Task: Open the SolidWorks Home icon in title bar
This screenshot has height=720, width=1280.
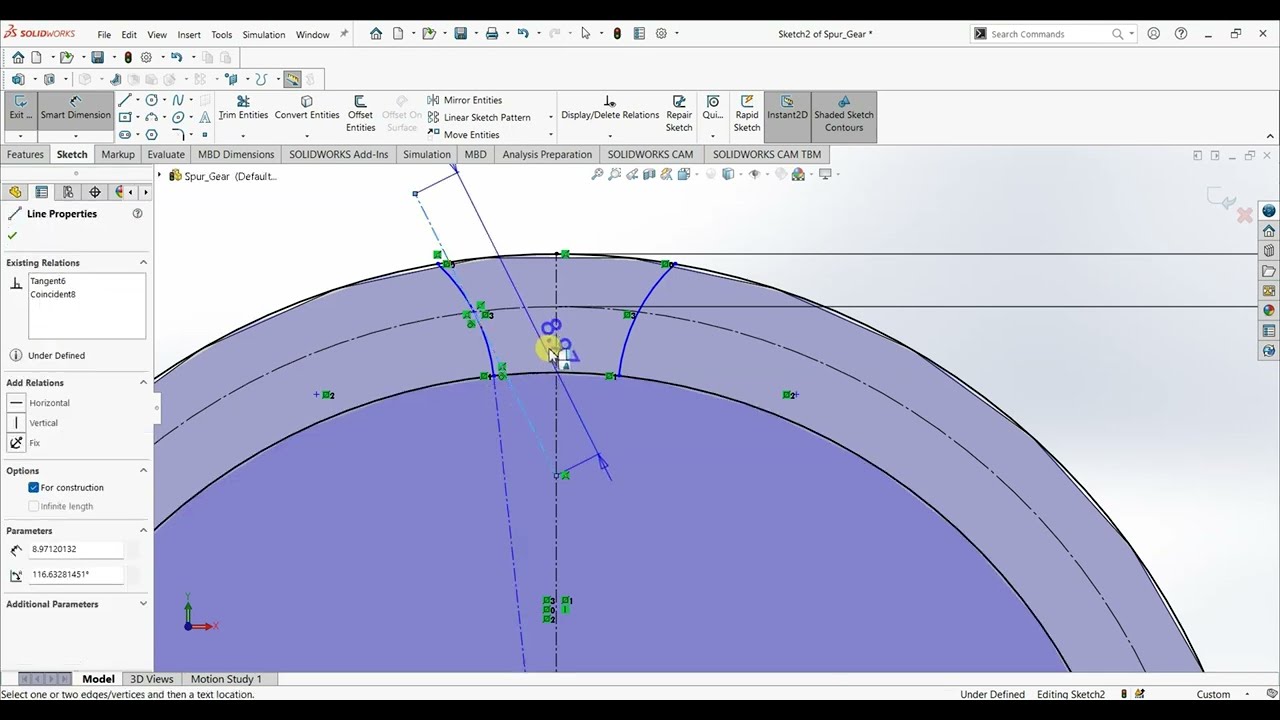Action: pyautogui.click(x=376, y=34)
